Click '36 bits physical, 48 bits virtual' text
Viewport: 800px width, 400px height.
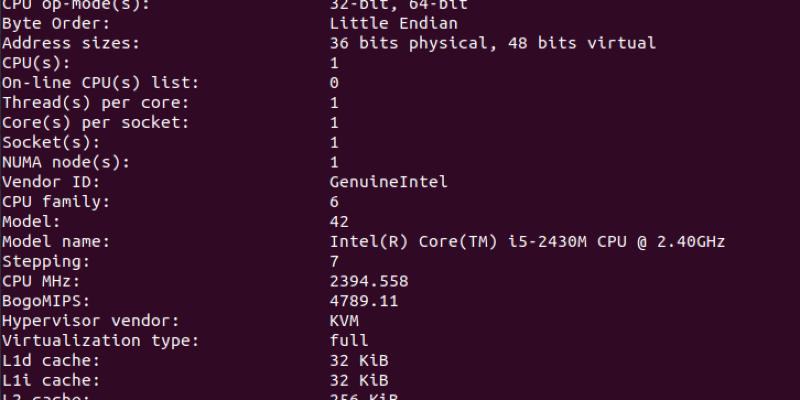click(492, 43)
